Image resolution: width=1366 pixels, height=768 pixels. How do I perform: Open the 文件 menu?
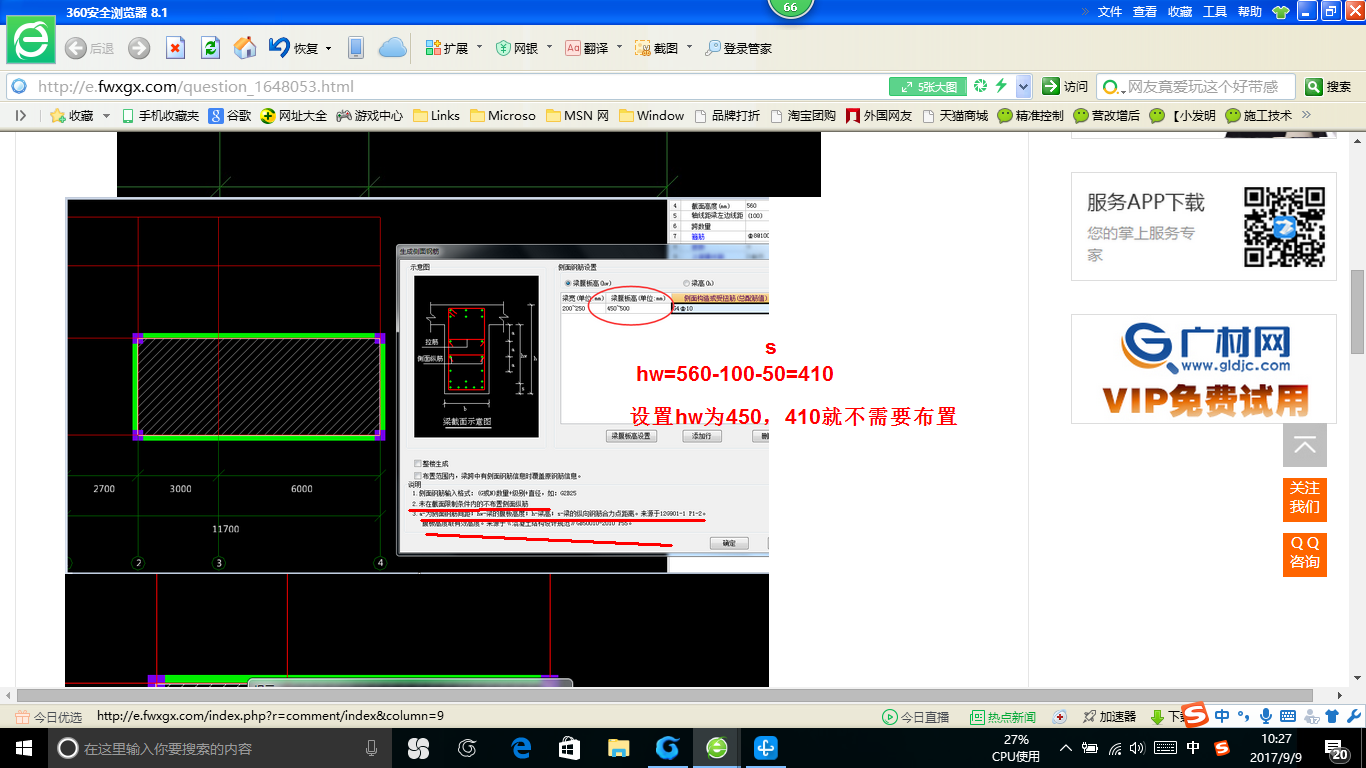pos(1110,12)
